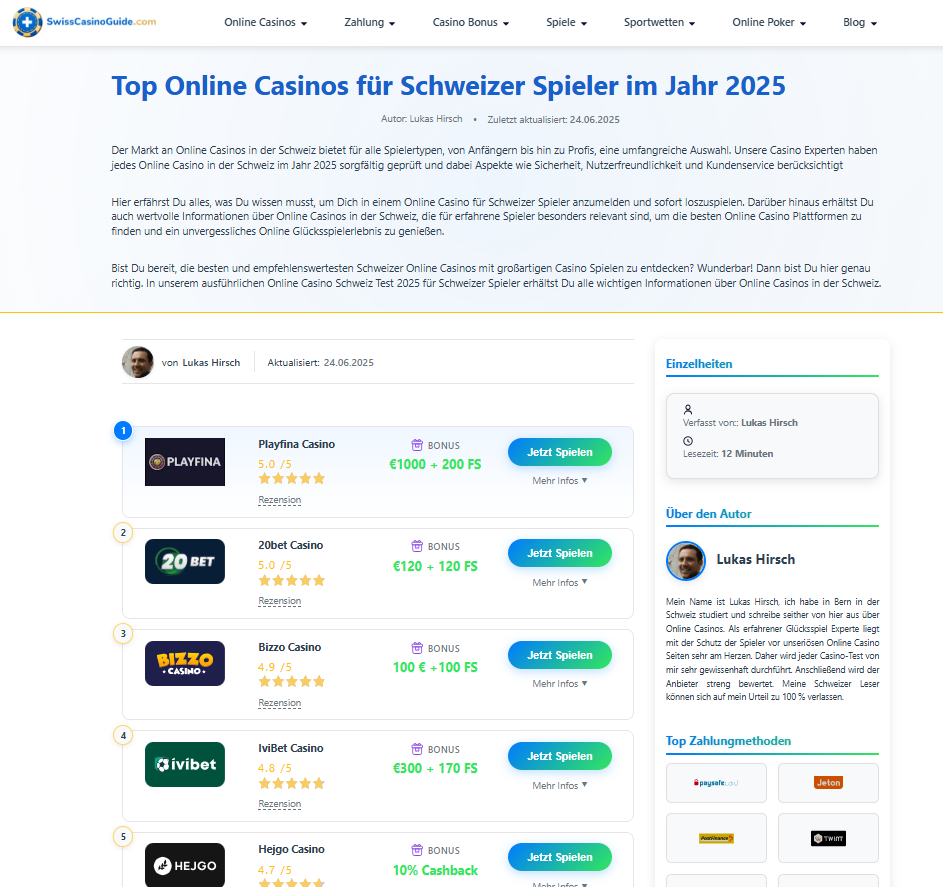Select the TWINT payment method icon
Screen dimensions: 943x887
pos(828,838)
